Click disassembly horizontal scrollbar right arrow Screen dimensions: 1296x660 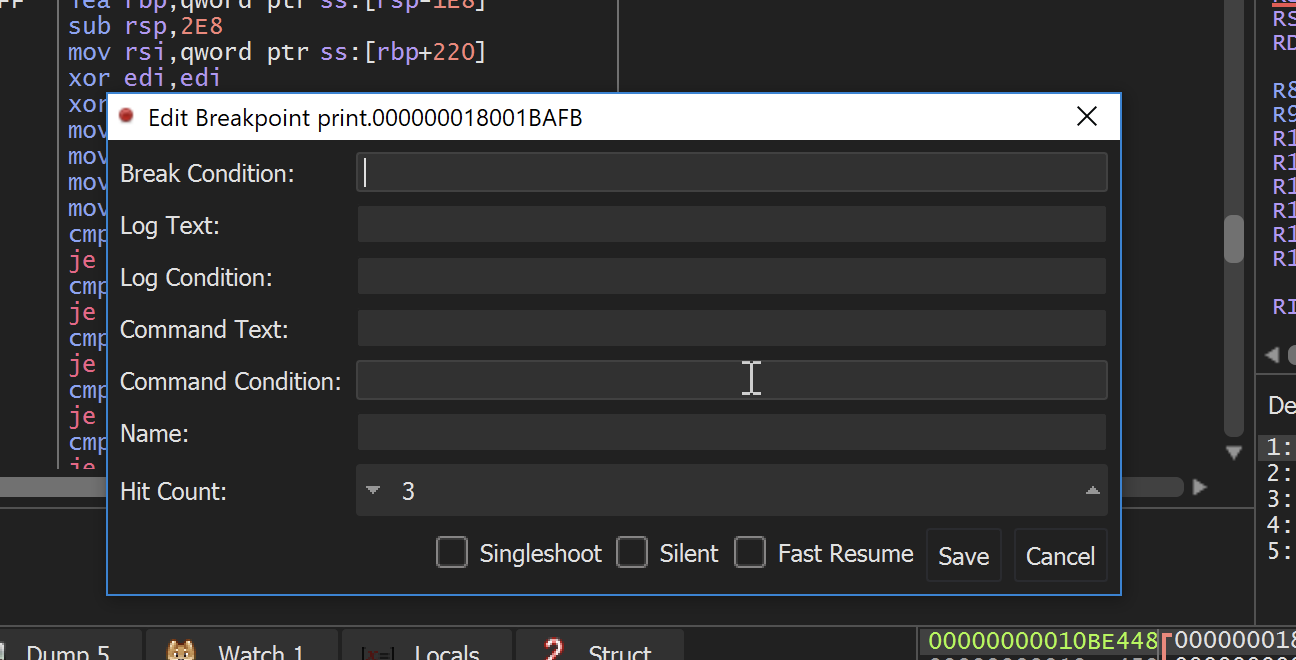1200,487
